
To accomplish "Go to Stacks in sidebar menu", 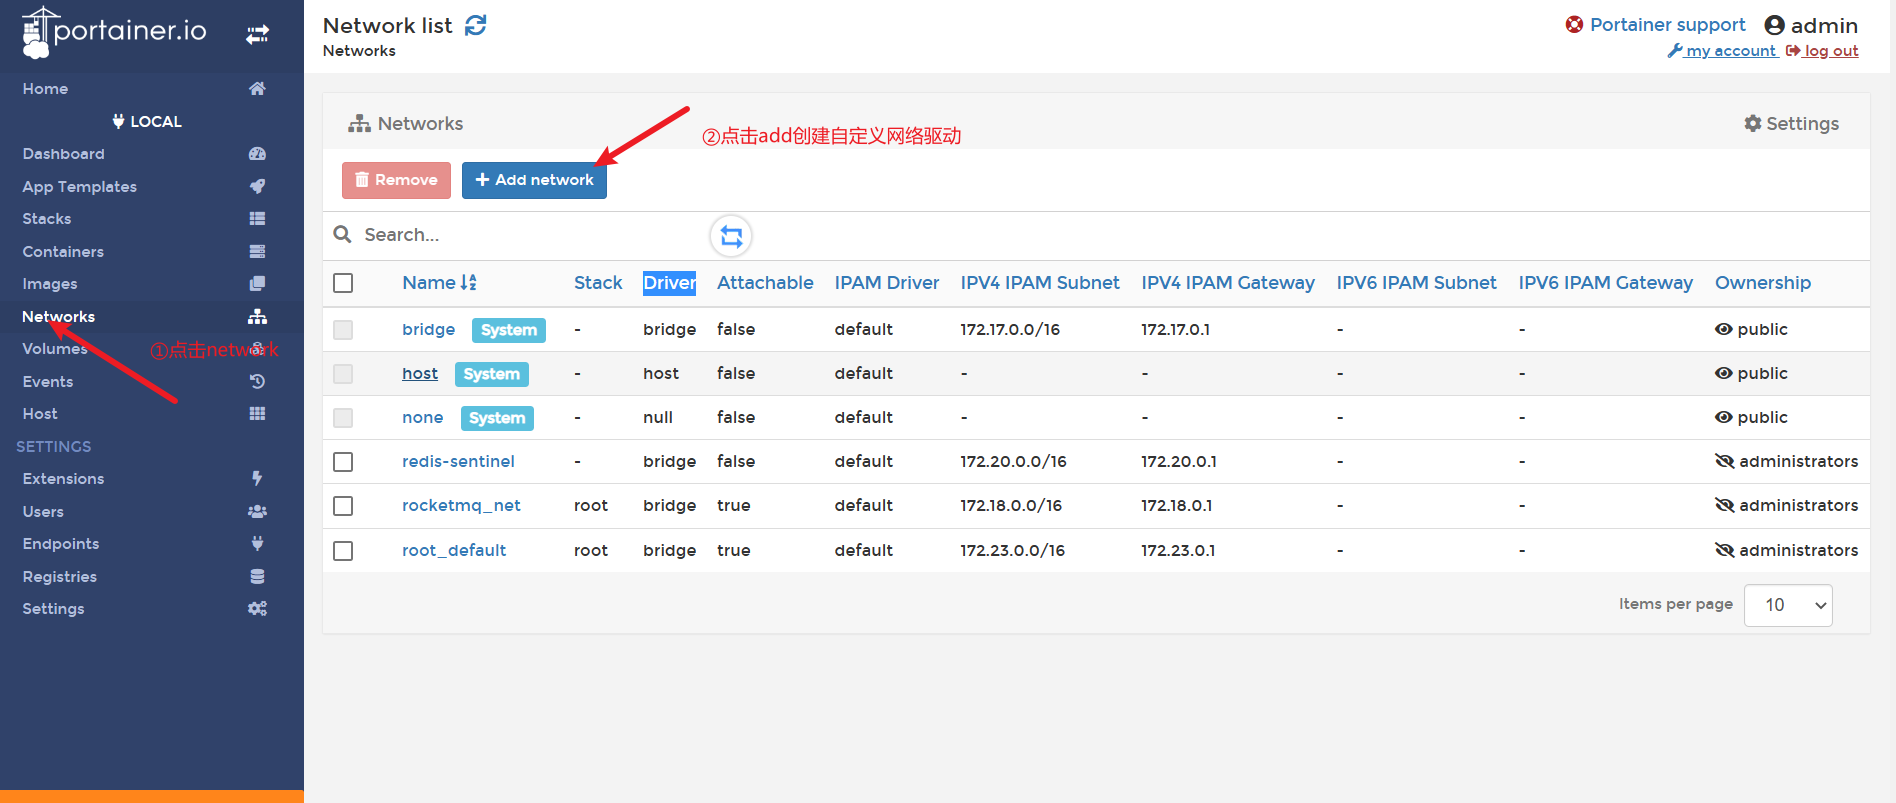I will click(x=47, y=219).
